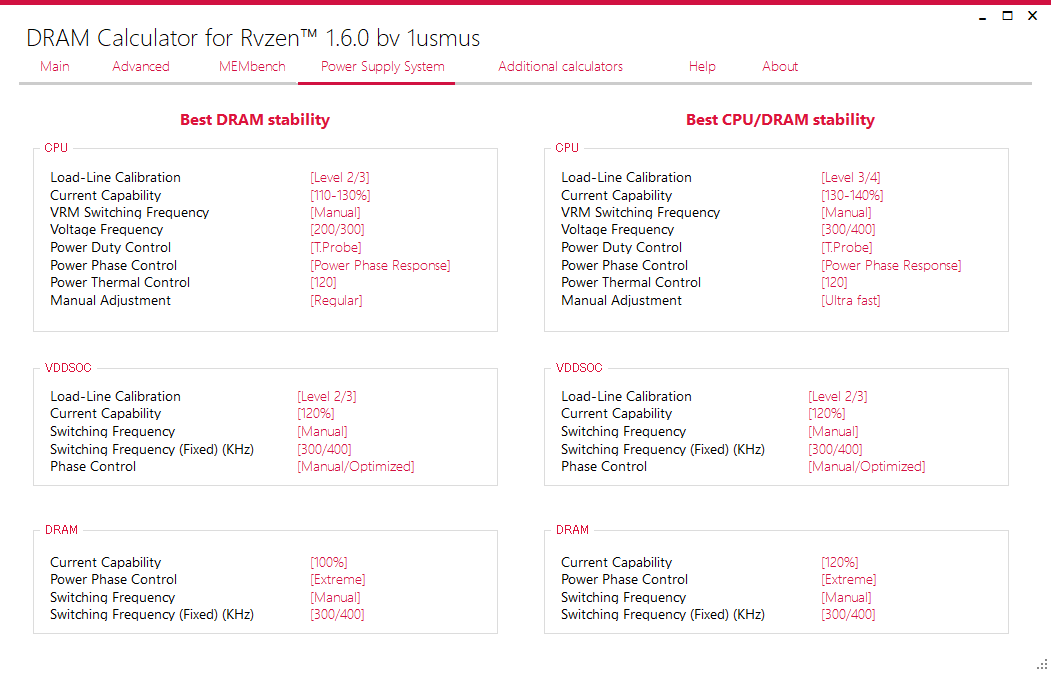Close the DRAM Calculator window
1051x673 pixels.
[x=1032, y=16]
